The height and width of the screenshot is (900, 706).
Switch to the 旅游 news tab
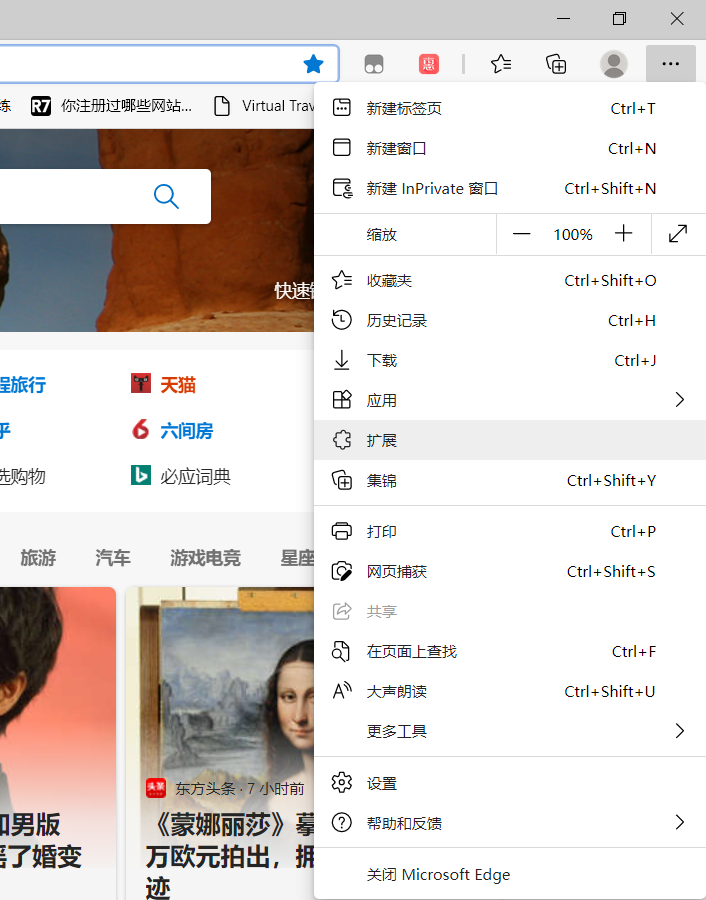[38, 558]
